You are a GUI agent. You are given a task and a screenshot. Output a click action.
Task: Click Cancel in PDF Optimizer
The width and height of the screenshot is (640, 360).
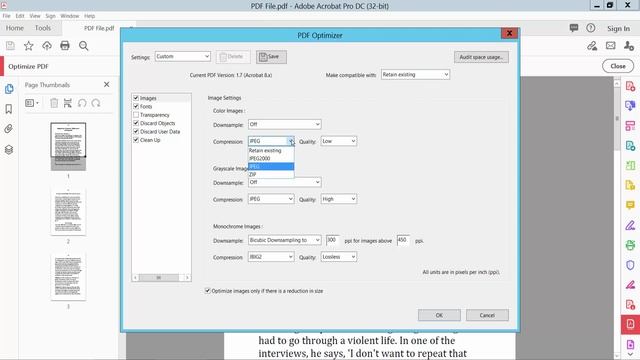point(487,315)
